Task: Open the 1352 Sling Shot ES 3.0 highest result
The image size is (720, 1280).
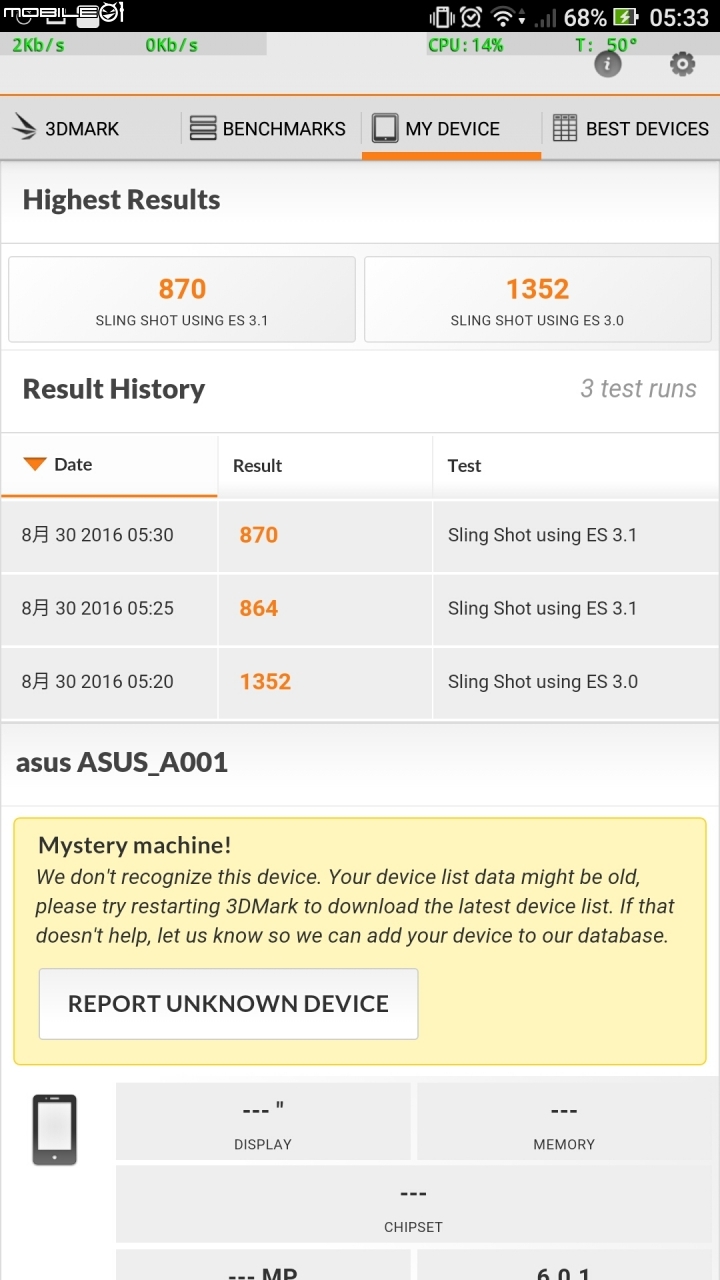Action: click(x=537, y=300)
